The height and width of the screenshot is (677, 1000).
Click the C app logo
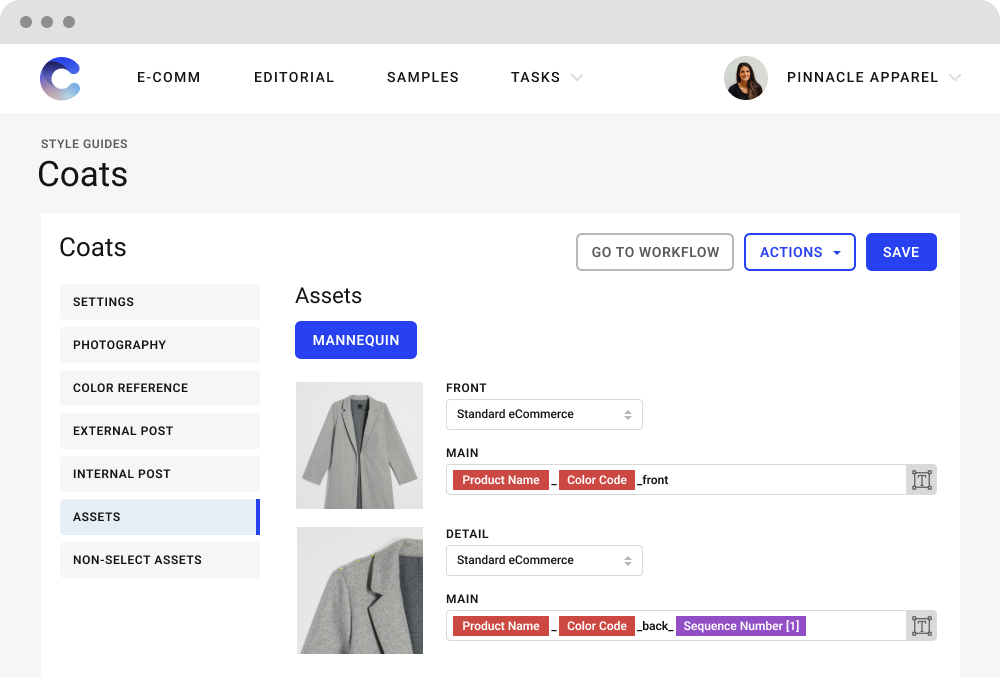point(60,78)
